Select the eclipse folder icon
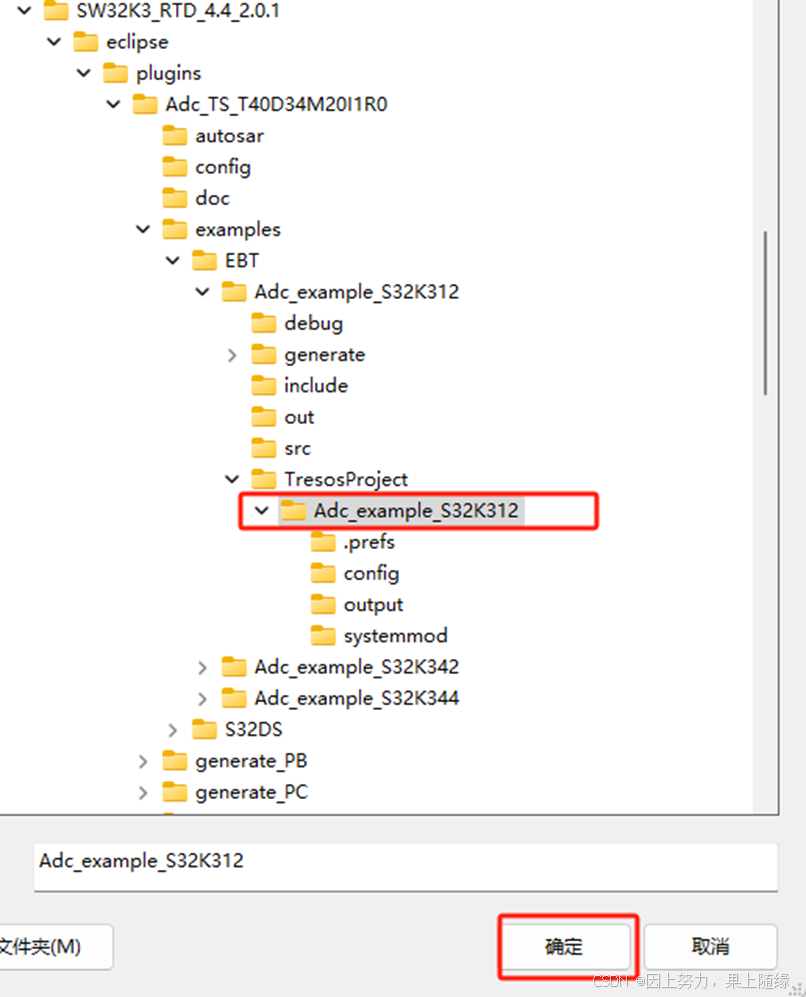The height and width of the screenshot is (997, 806). click(x=86, y=42)
